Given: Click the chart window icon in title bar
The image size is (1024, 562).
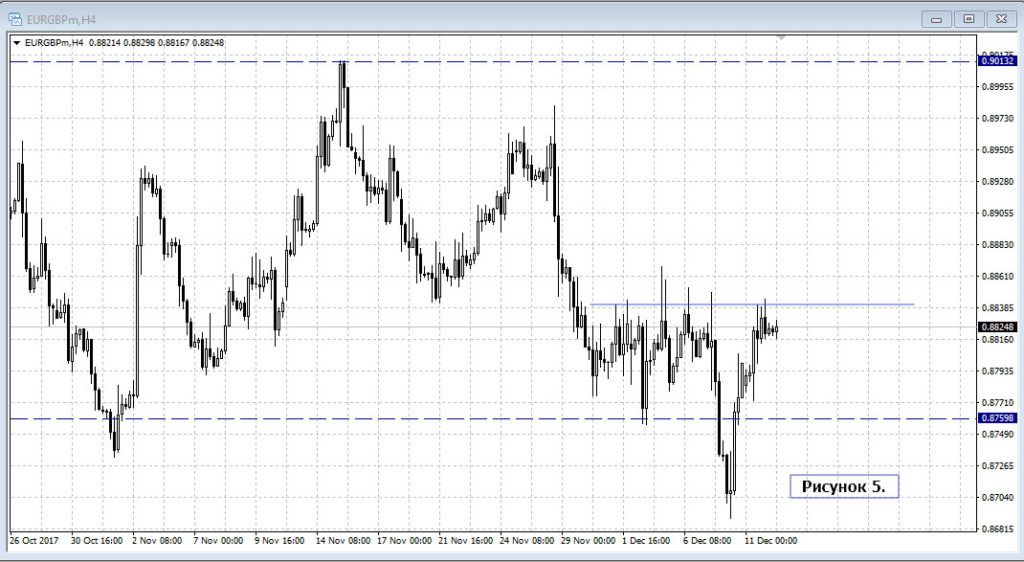Looking at the screenshot, I should pyautogui.click(x=16, y=18).
